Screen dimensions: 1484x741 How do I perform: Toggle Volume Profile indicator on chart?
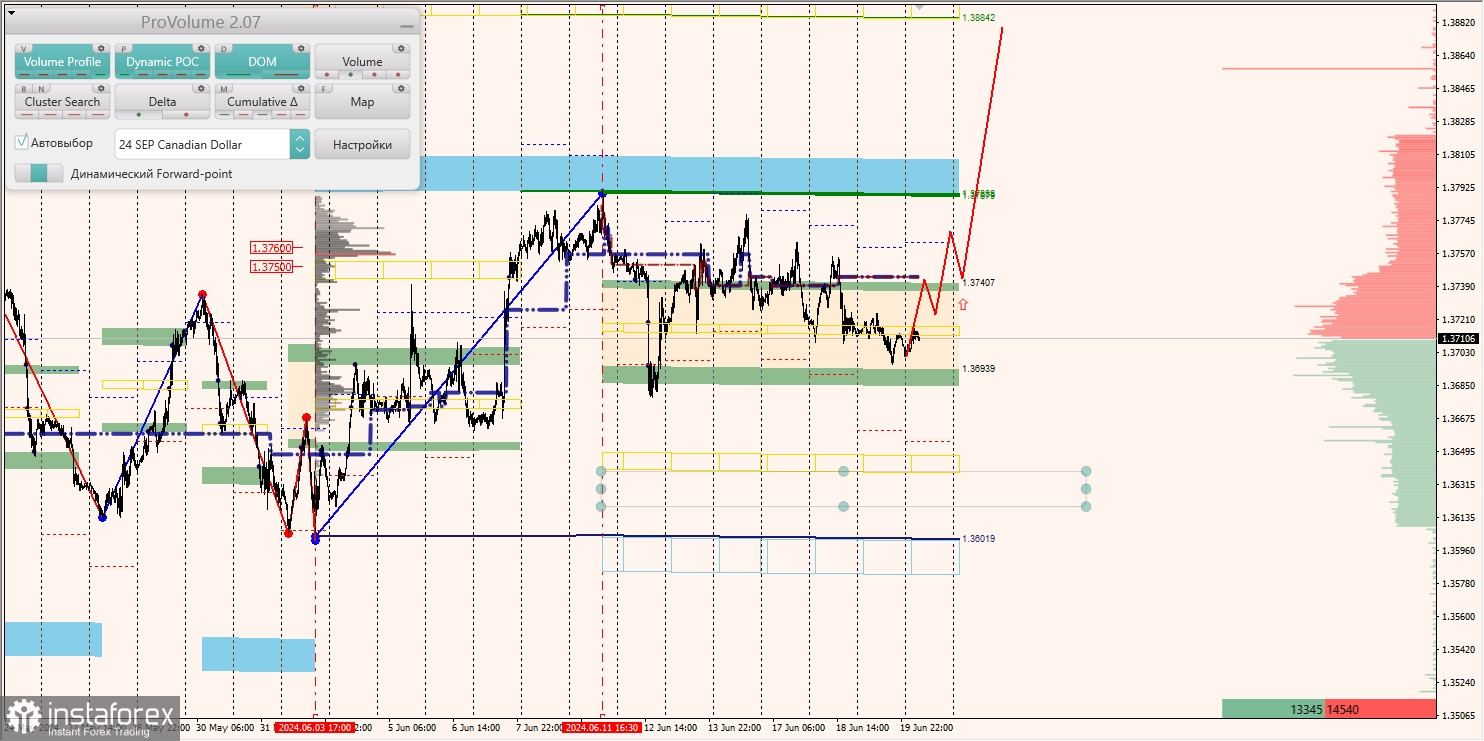62,62
